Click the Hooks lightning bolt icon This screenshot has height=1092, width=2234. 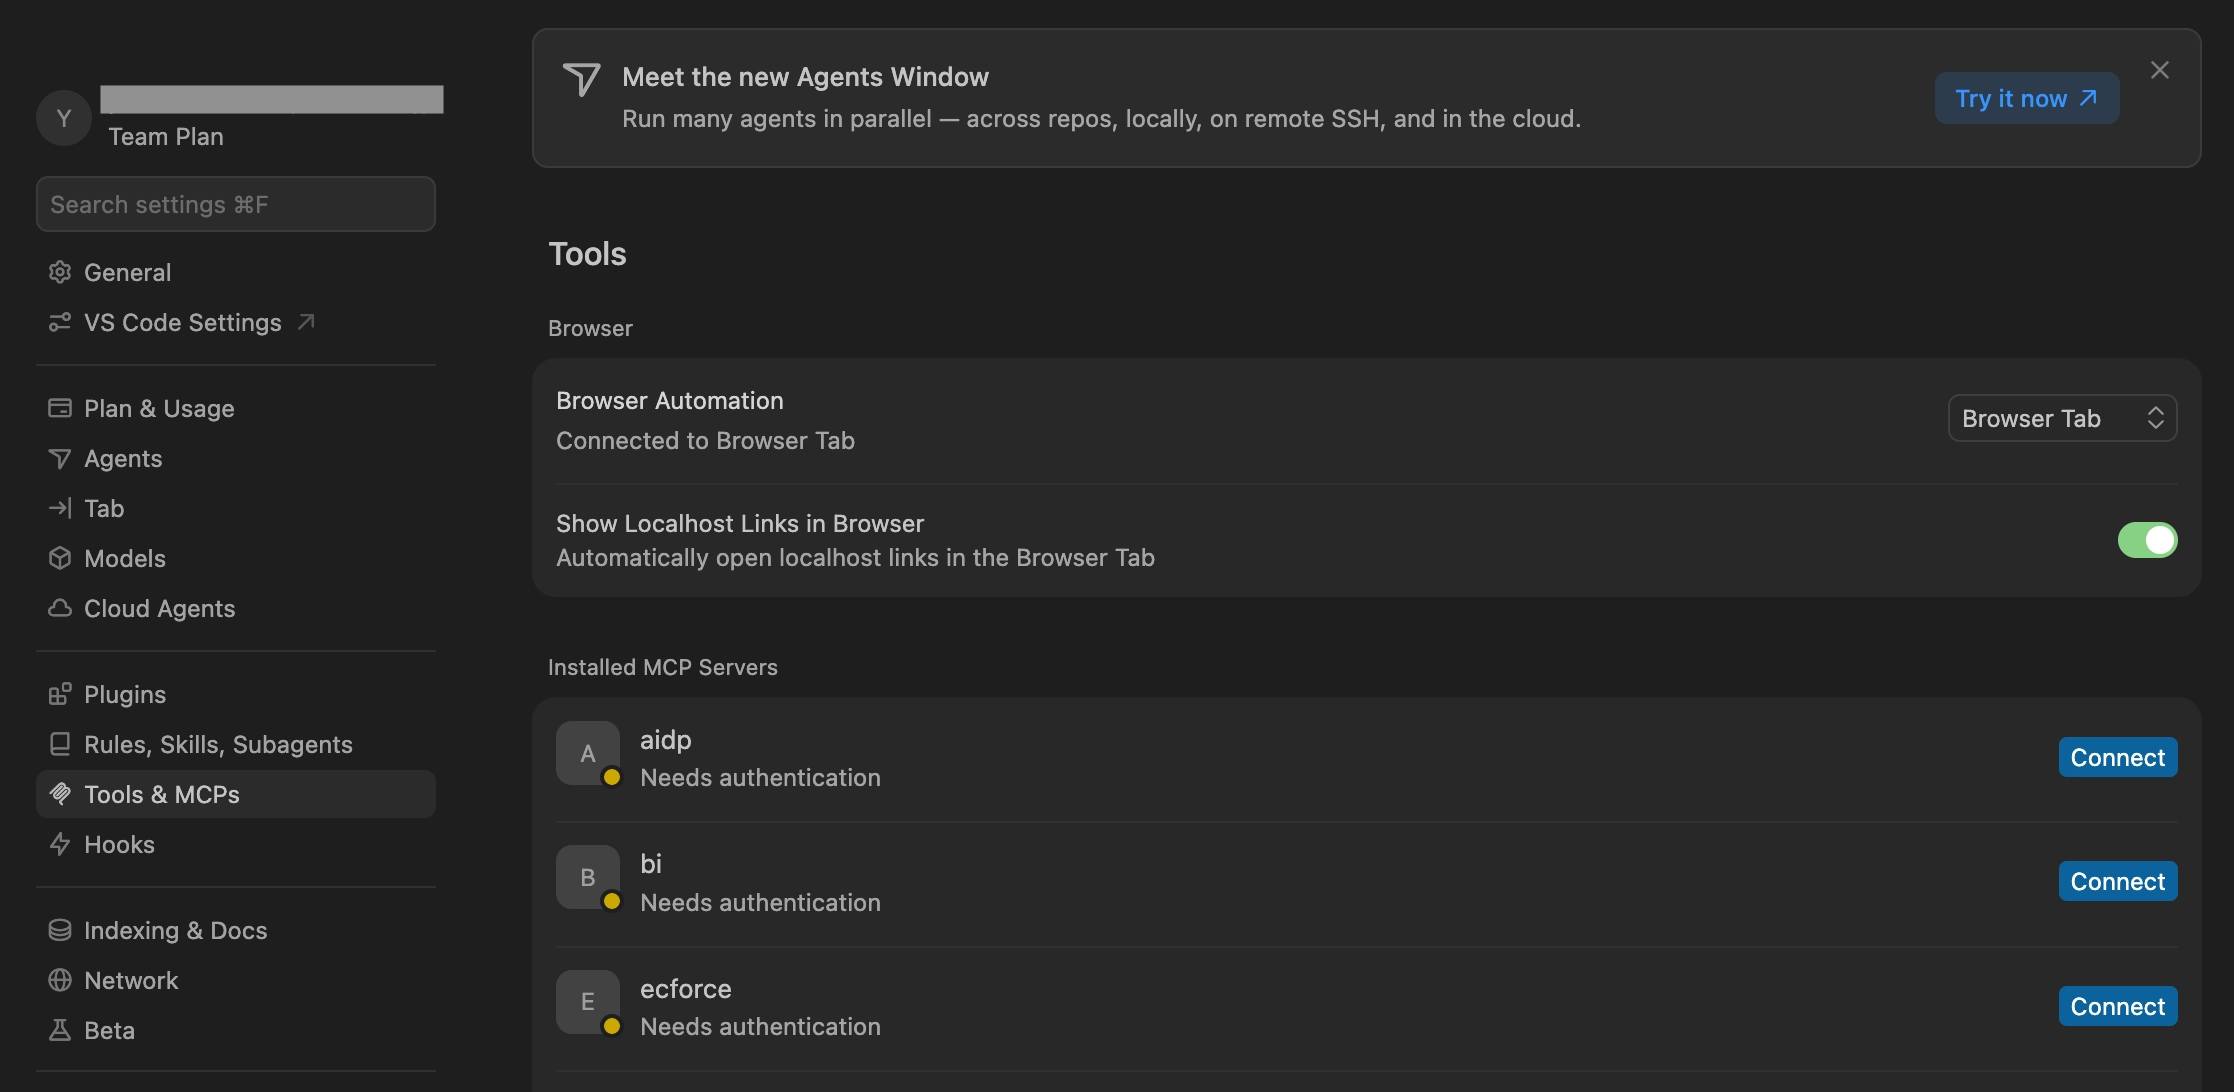click(60, 844)
